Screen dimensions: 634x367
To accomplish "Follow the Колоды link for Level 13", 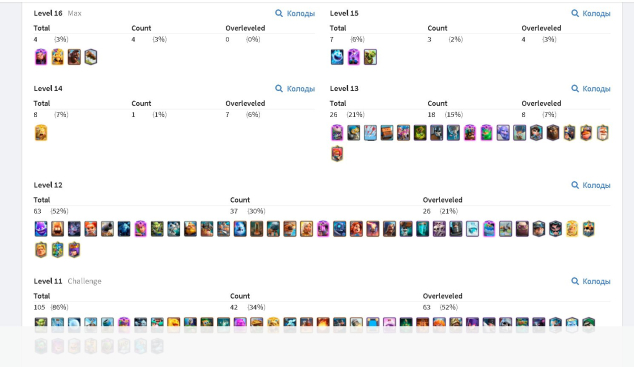I will [590, 89].
